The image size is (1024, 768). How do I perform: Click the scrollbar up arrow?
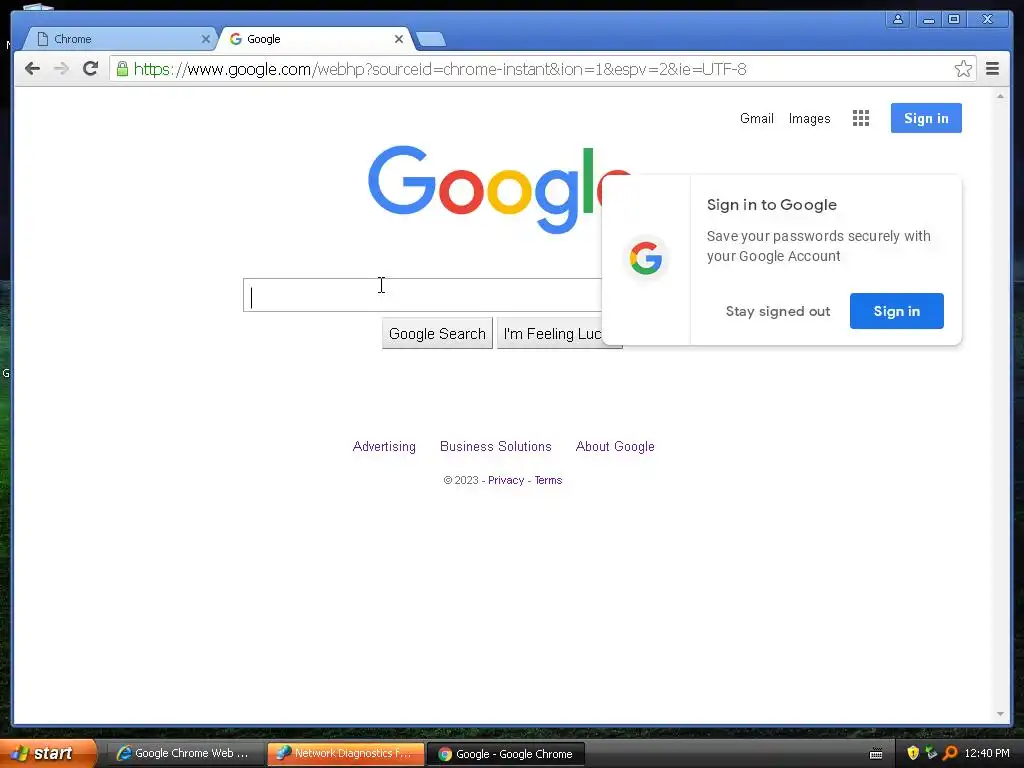(1000, 96)
